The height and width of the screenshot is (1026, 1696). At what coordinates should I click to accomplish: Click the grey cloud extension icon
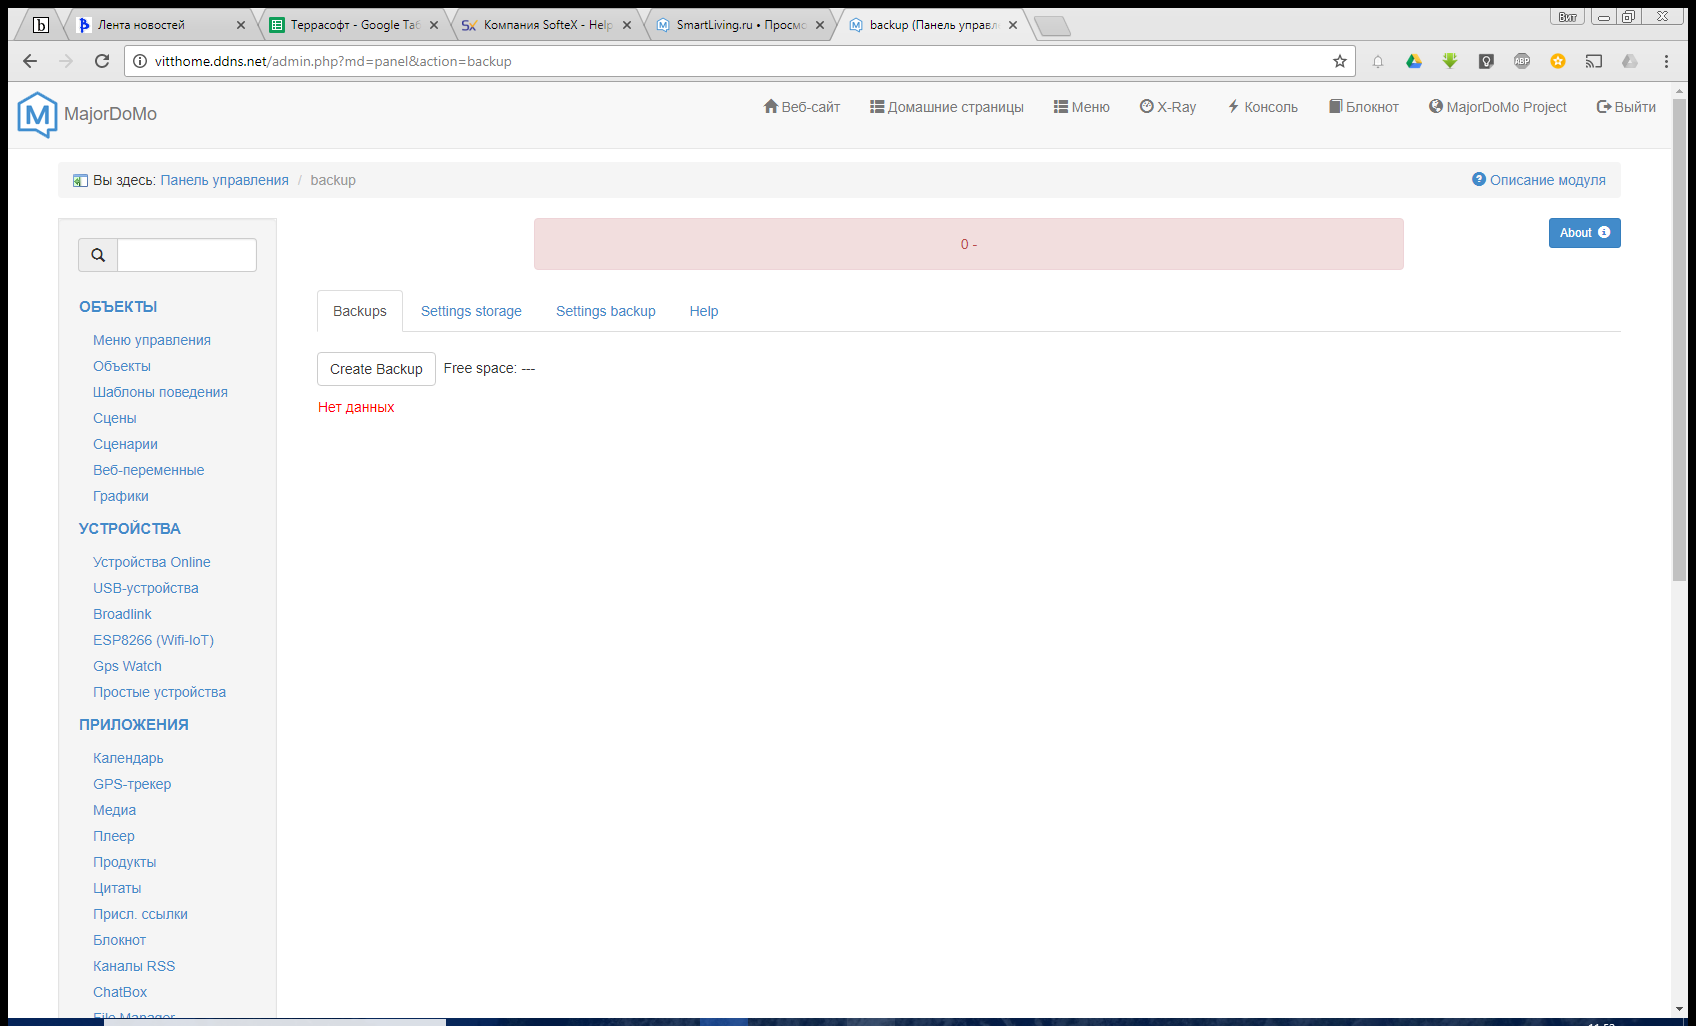pos(1630,61)
